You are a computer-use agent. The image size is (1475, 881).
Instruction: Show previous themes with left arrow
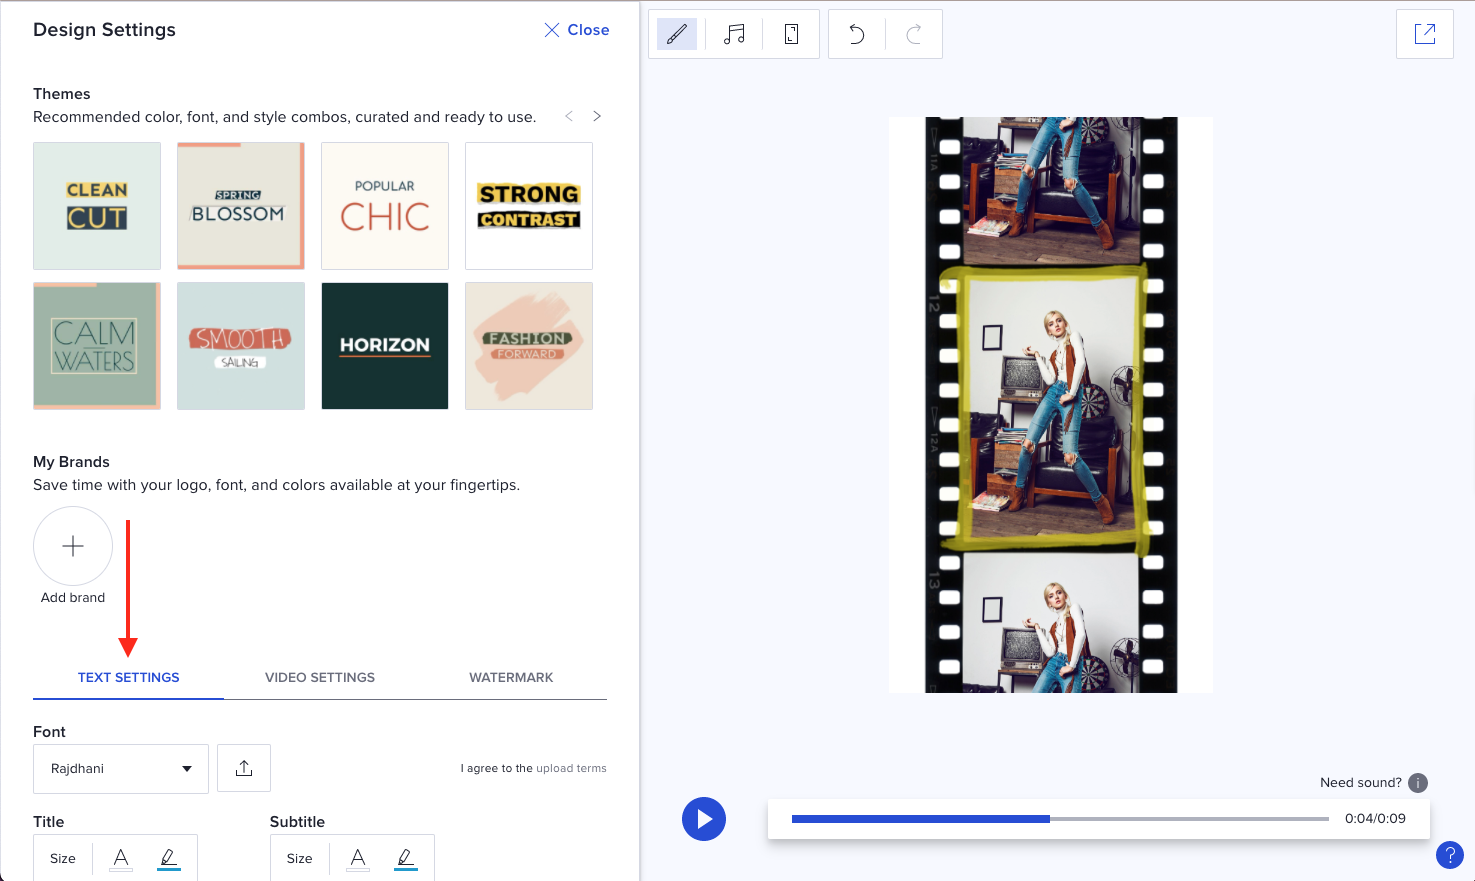(x=569, y=116)
